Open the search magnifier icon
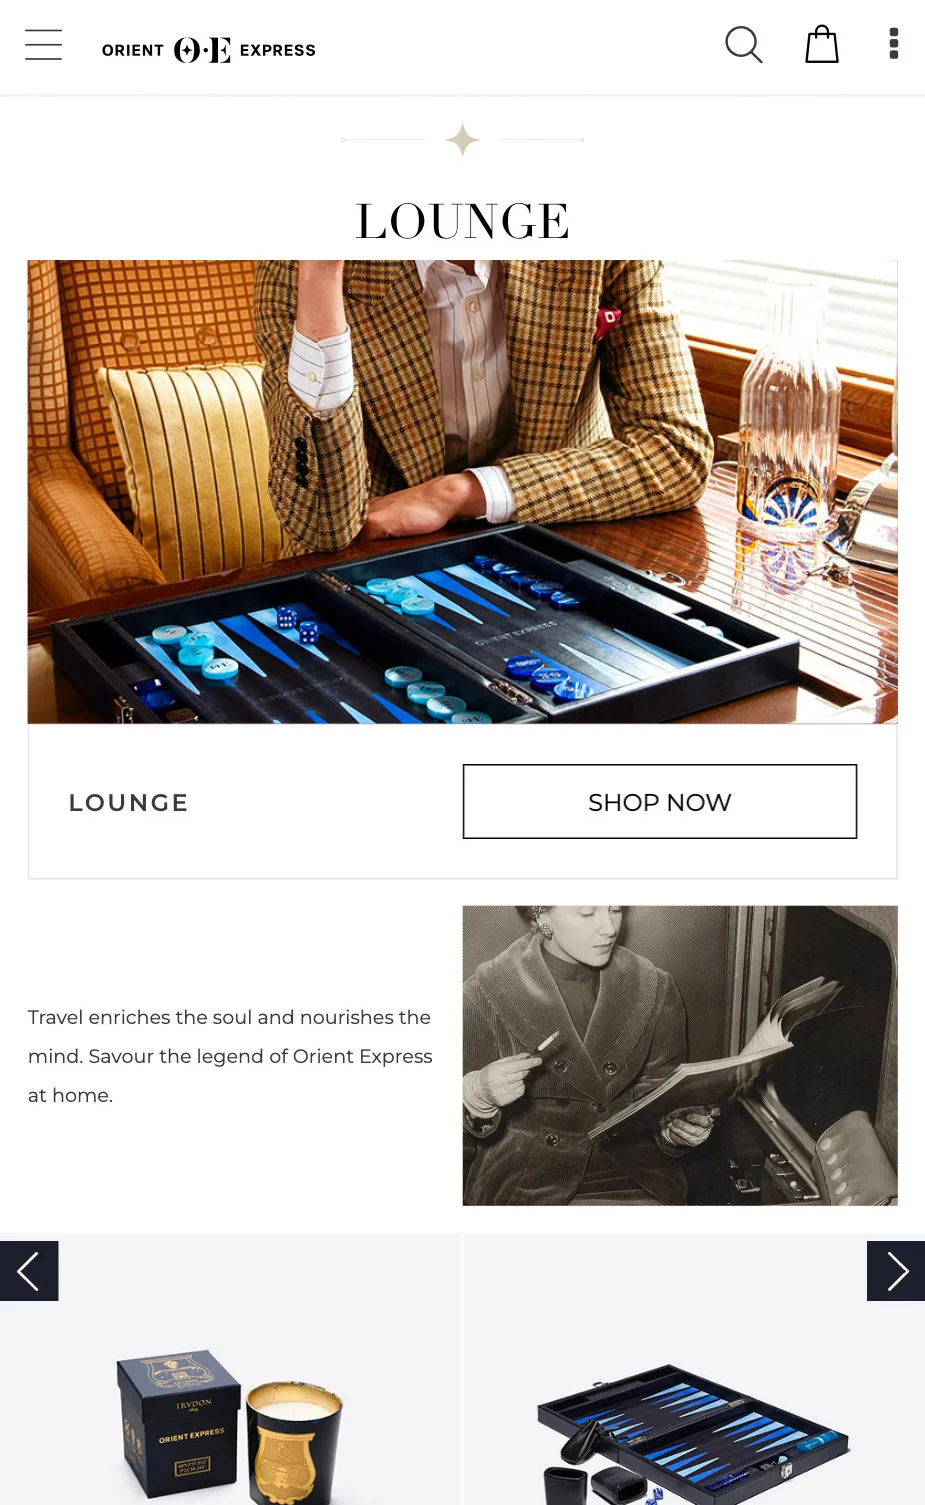 [x=743, y=45]
